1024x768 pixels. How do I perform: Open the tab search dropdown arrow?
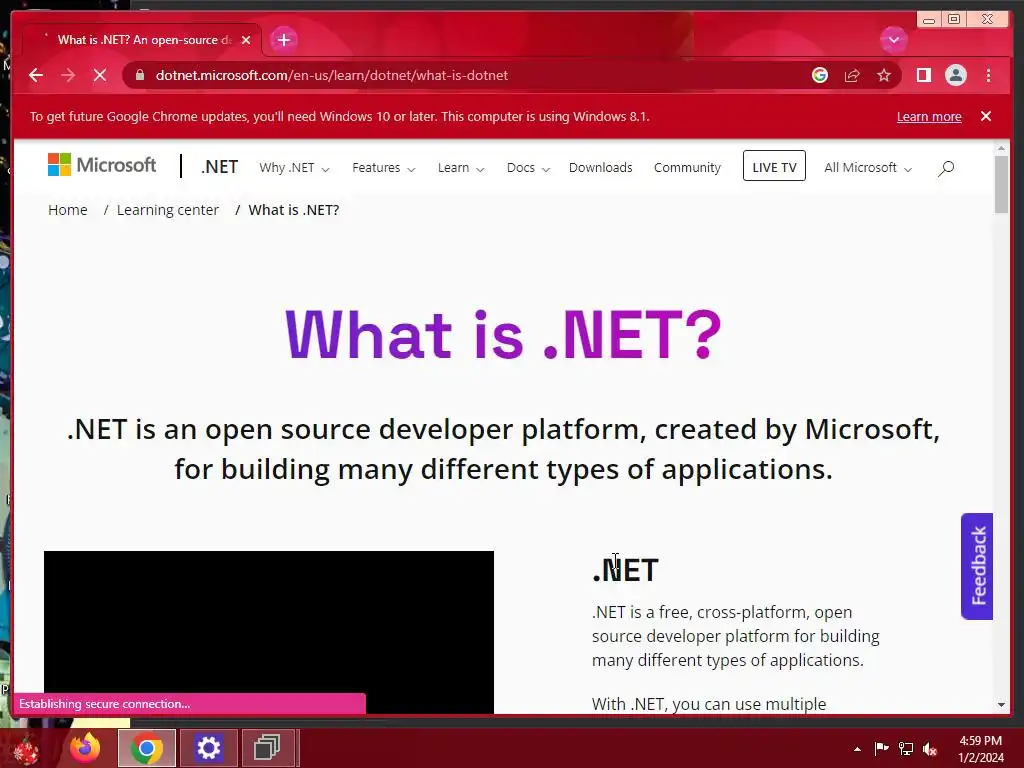(893, 40)
